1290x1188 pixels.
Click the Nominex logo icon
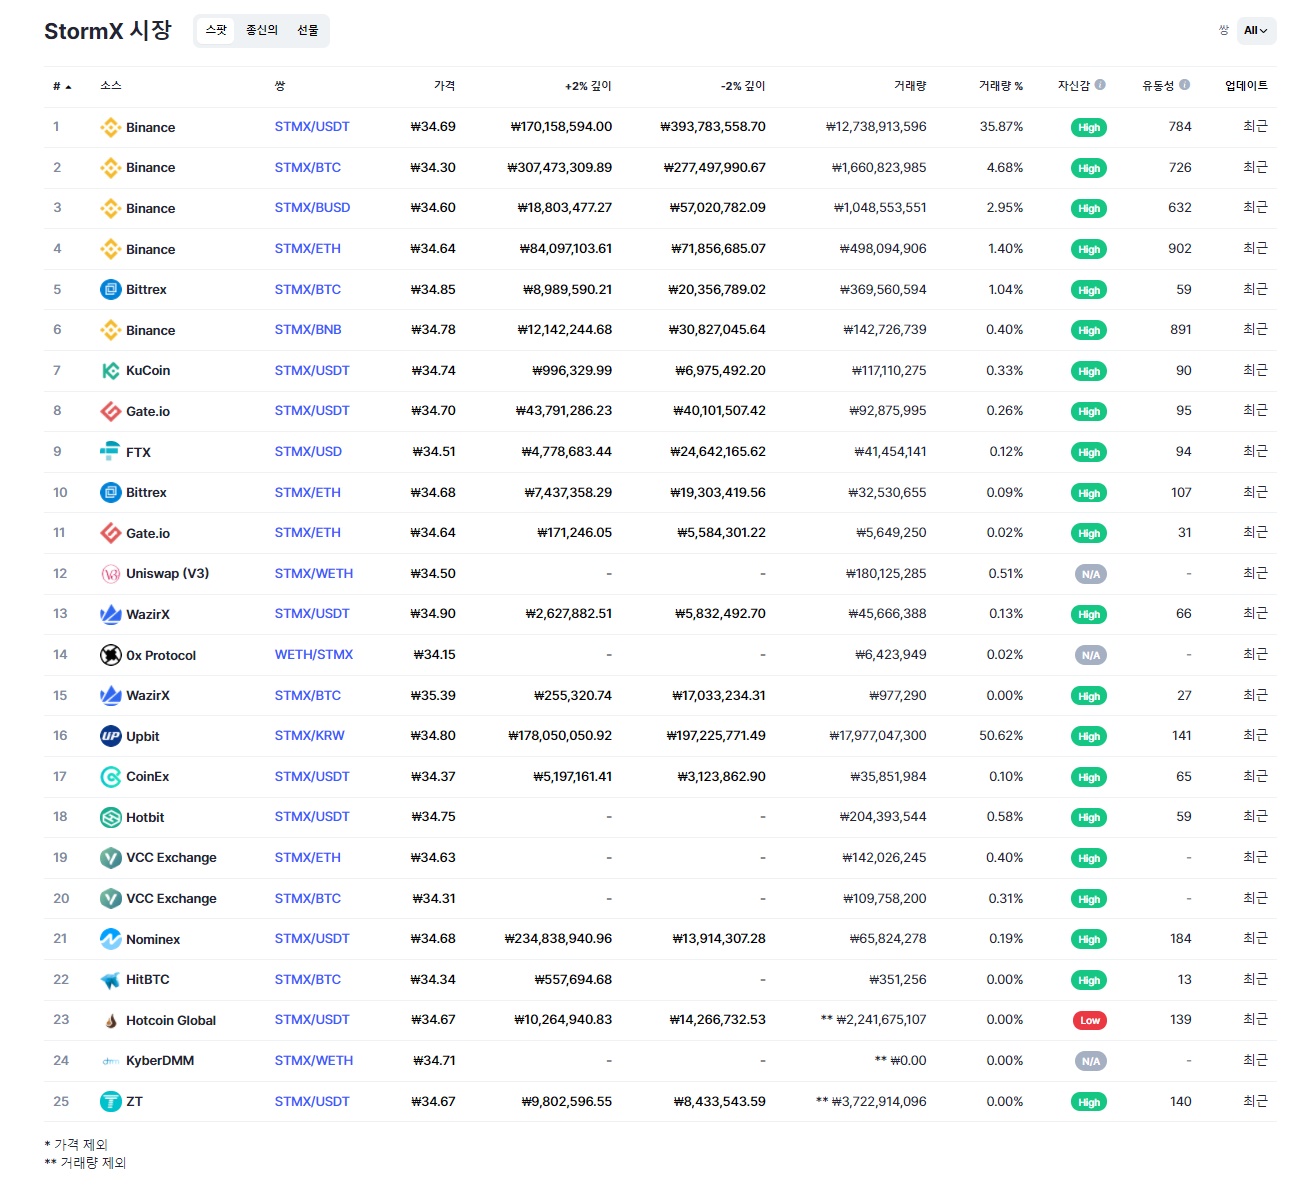tap(111, 939)
